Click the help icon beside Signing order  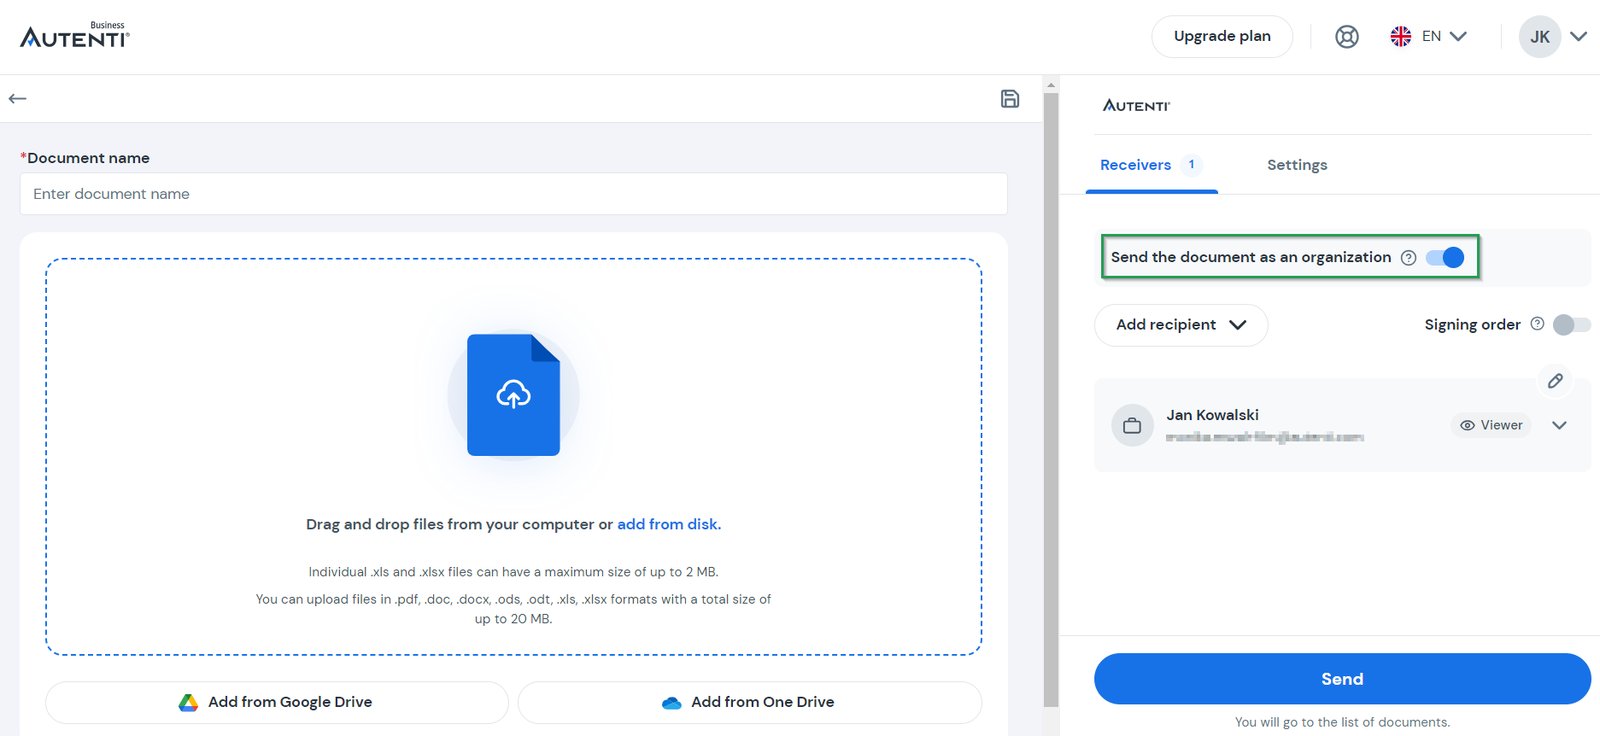coord(1537,324)
